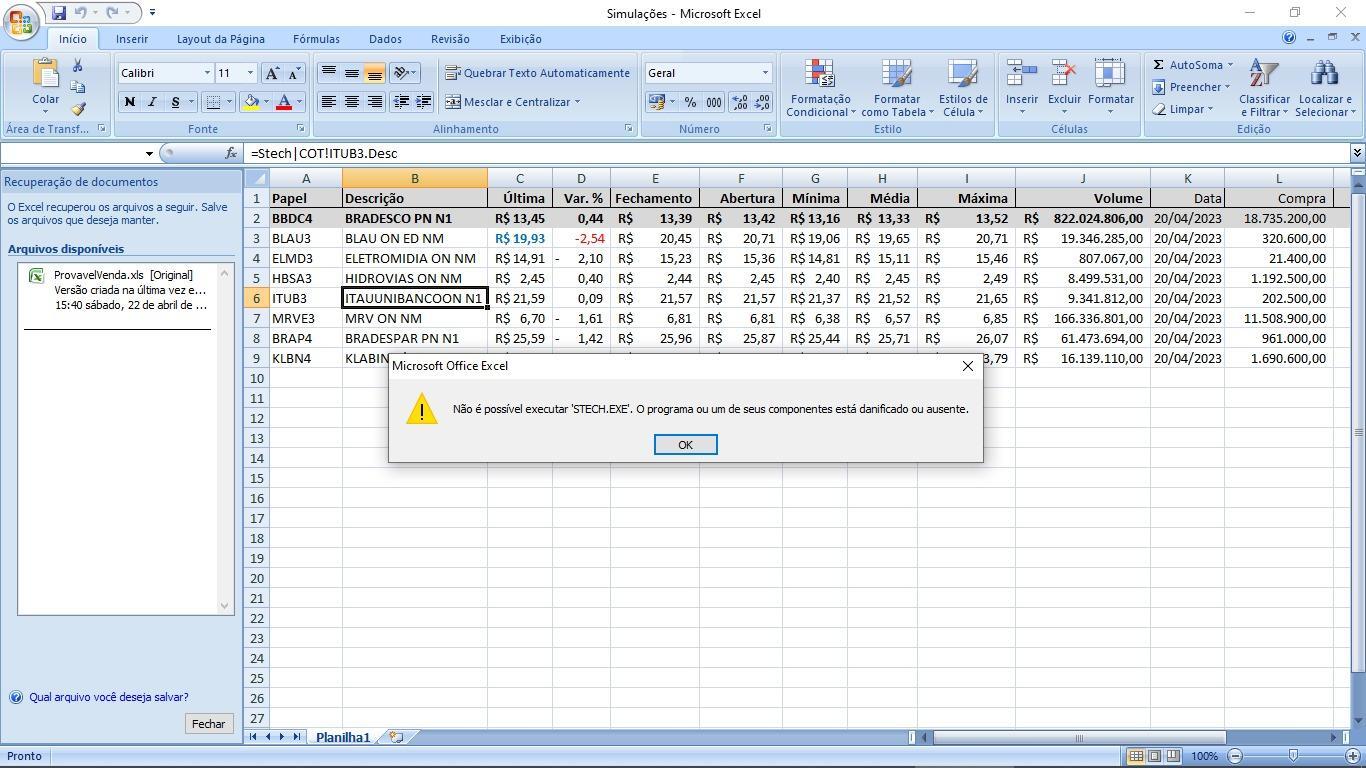Viewport: 1366px width, 768px height.
Task: Click the Name Box dropdown arrow
Action: (149, 153)
